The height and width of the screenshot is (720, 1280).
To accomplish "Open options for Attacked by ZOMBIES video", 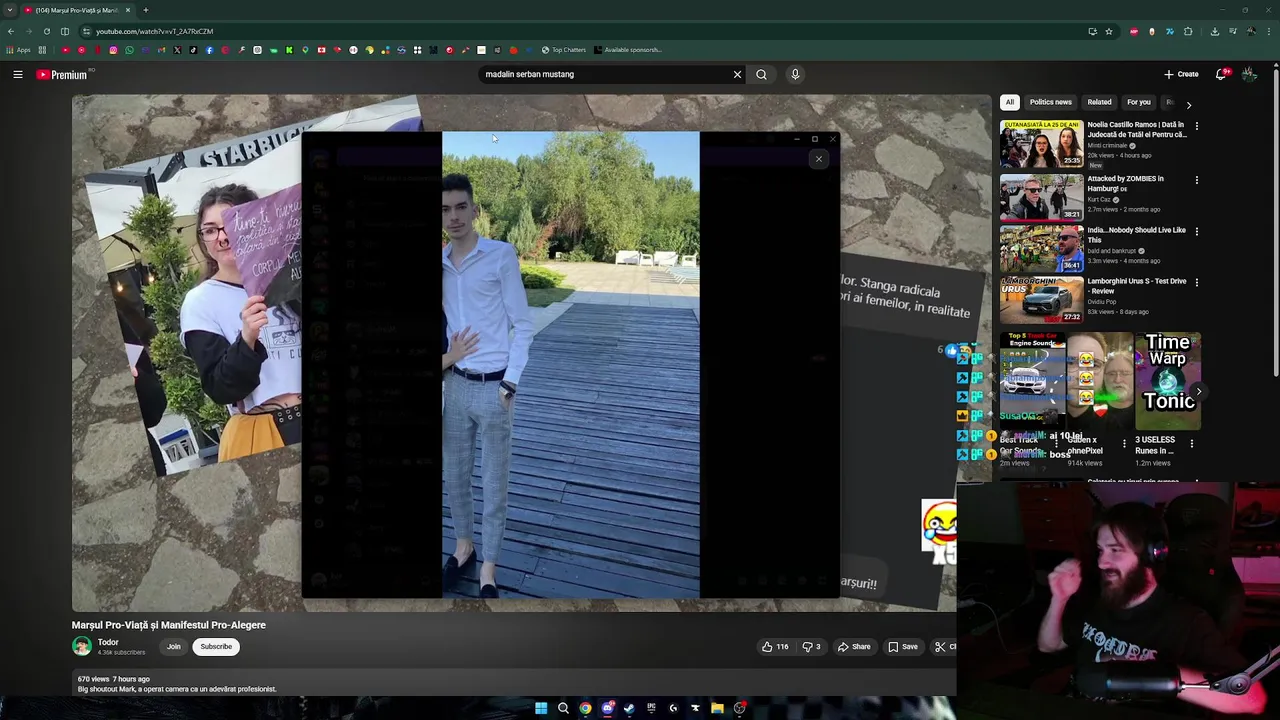I will [1196, 180].
